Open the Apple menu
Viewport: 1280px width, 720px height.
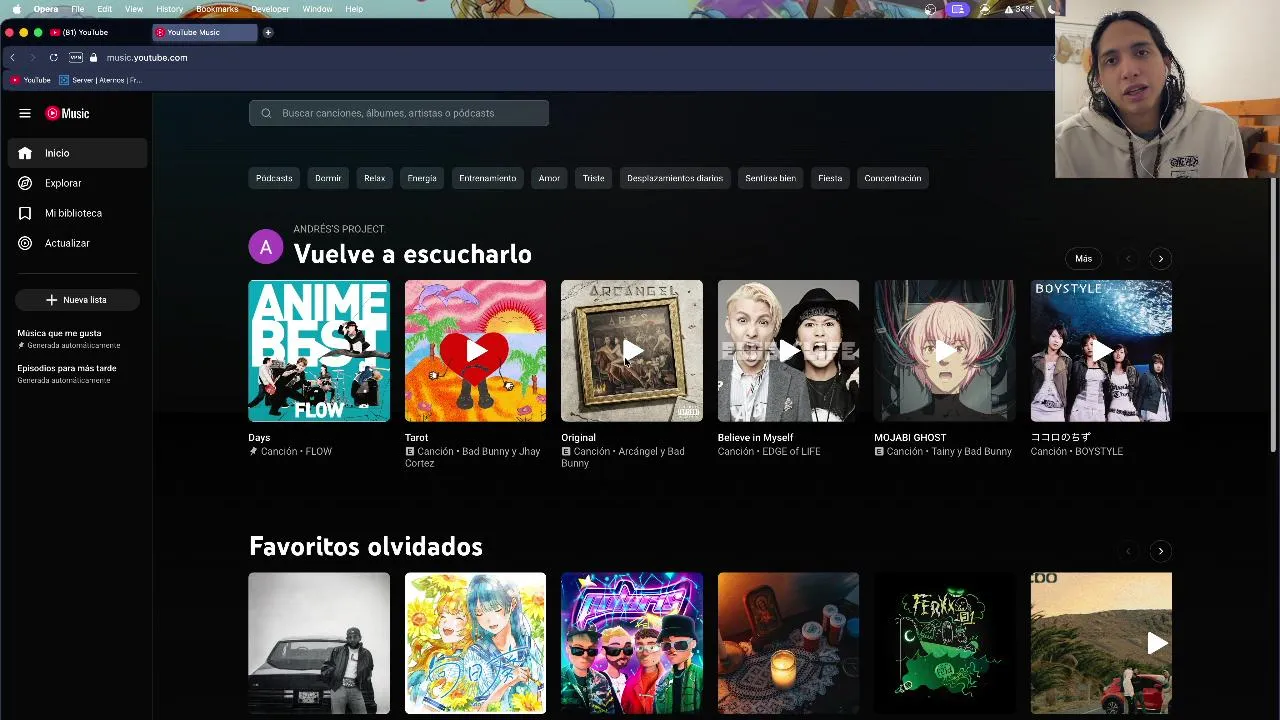coord(16,9)
